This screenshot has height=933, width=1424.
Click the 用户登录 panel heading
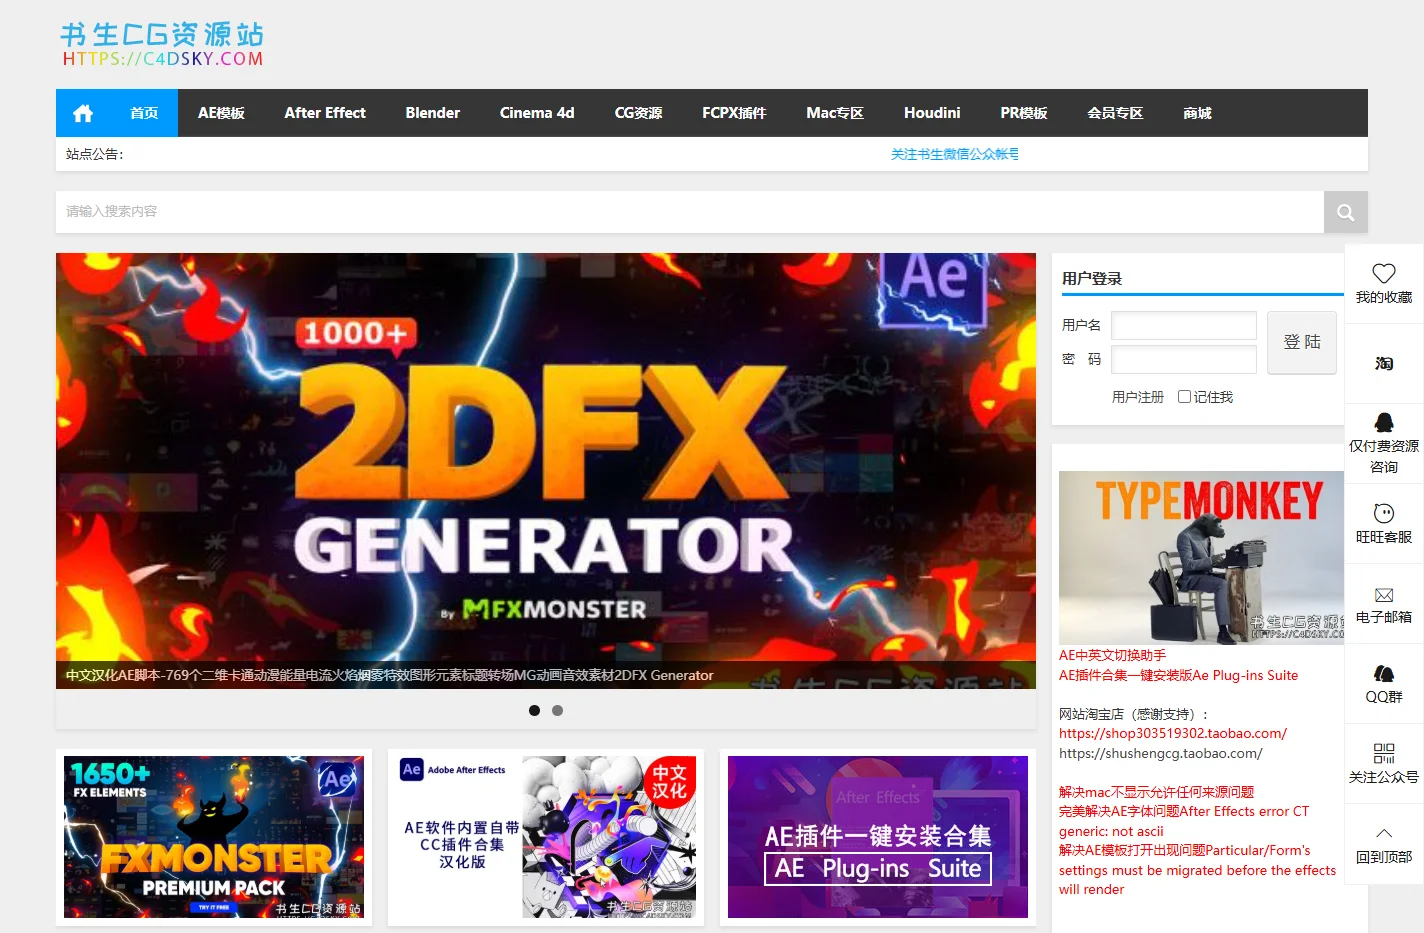[x=1092, y=279]
